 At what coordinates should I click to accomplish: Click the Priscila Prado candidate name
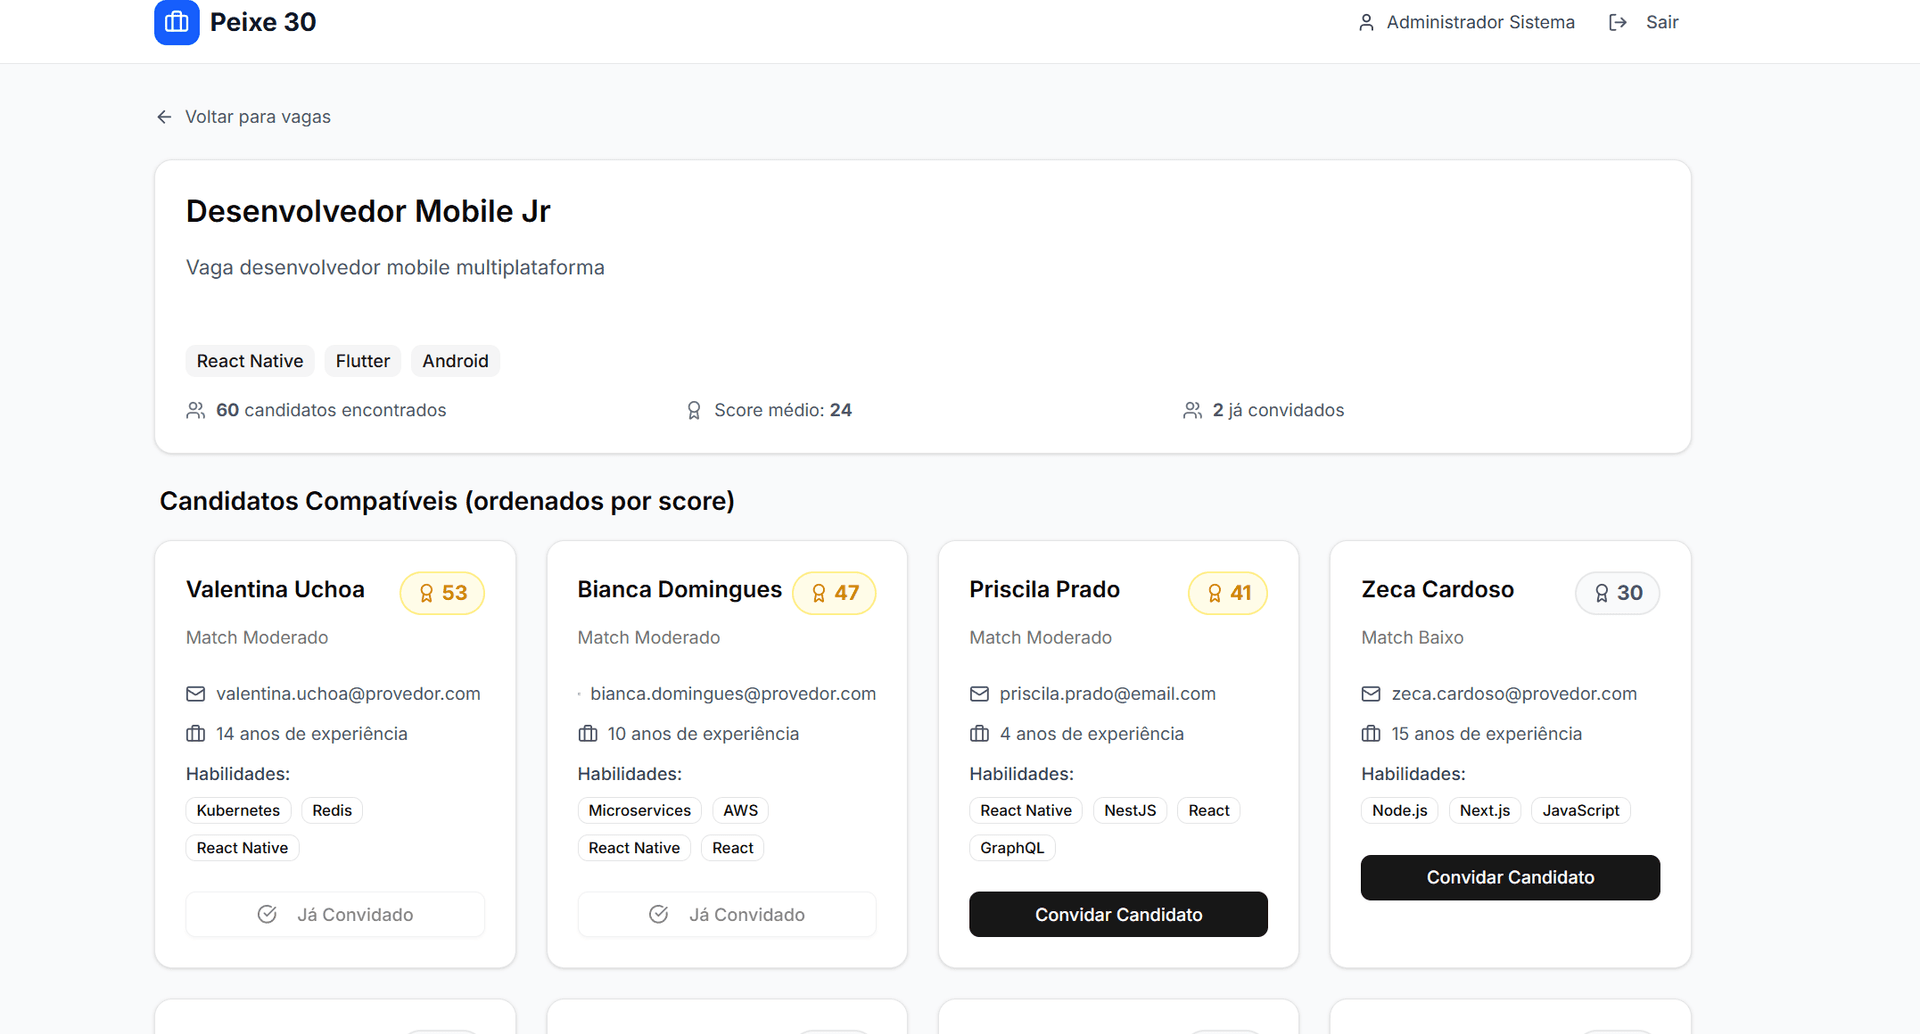(x=1044, y=589)
